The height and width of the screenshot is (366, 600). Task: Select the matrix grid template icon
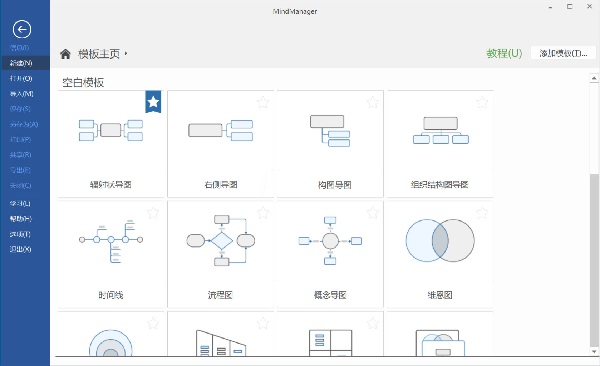pyautogui.click(x=330, y=343)
